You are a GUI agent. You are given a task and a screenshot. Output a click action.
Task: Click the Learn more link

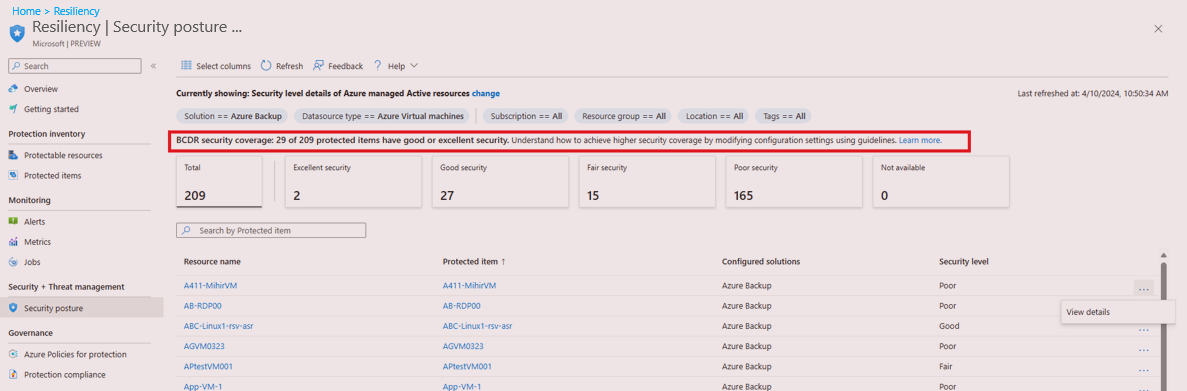tap(921, 141)
